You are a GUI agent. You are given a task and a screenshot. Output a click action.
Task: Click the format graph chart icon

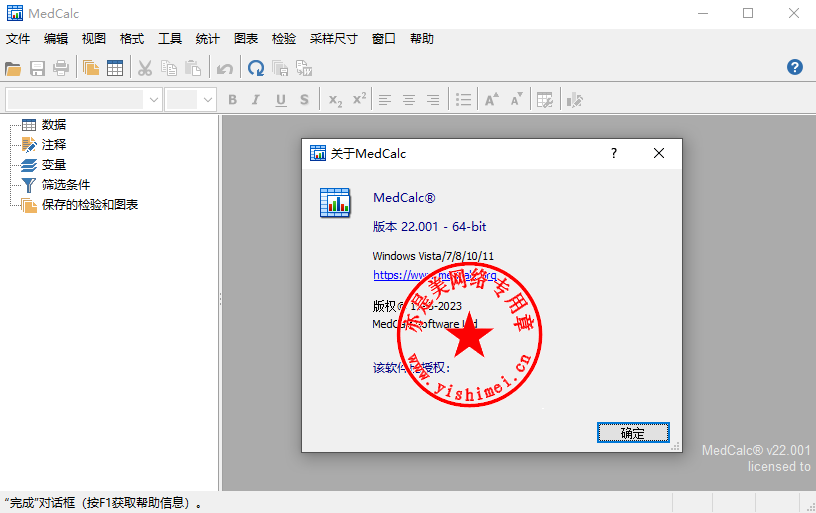(575, 100)
